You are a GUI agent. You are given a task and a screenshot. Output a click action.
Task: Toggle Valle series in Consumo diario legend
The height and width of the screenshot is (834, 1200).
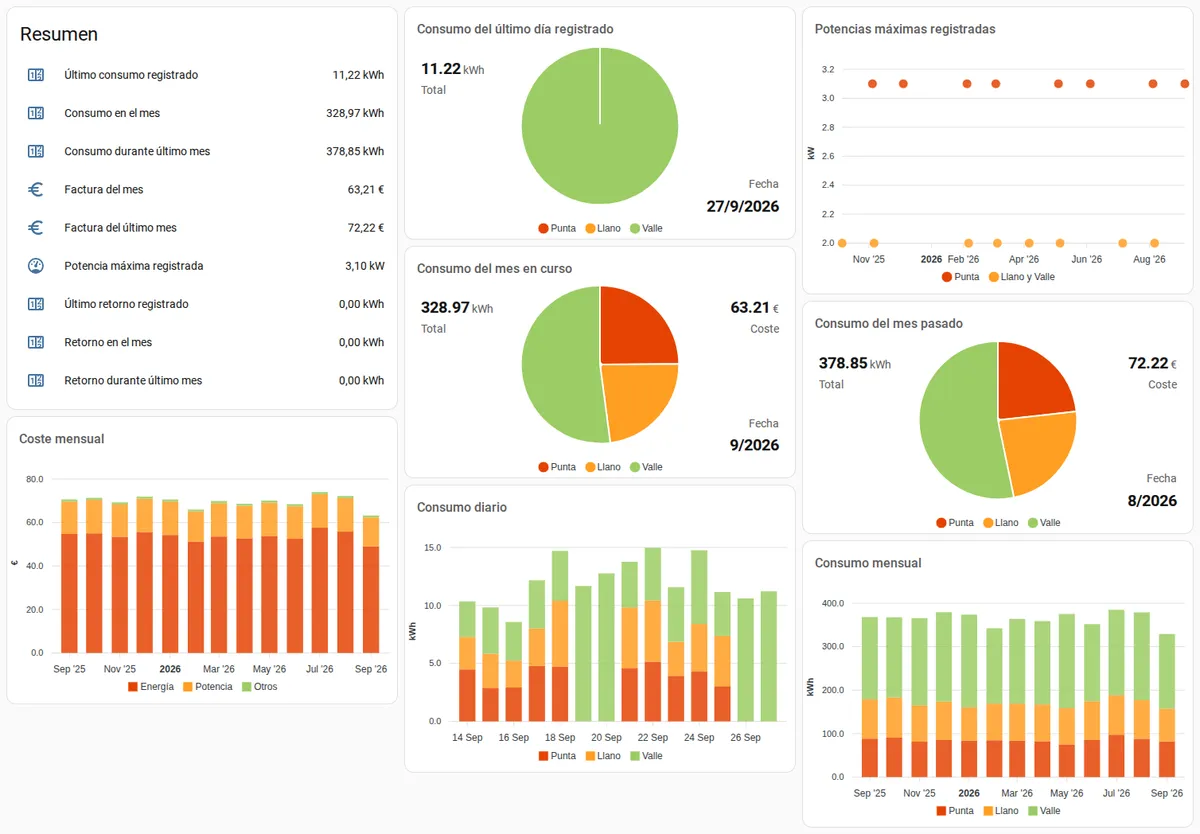646,756
